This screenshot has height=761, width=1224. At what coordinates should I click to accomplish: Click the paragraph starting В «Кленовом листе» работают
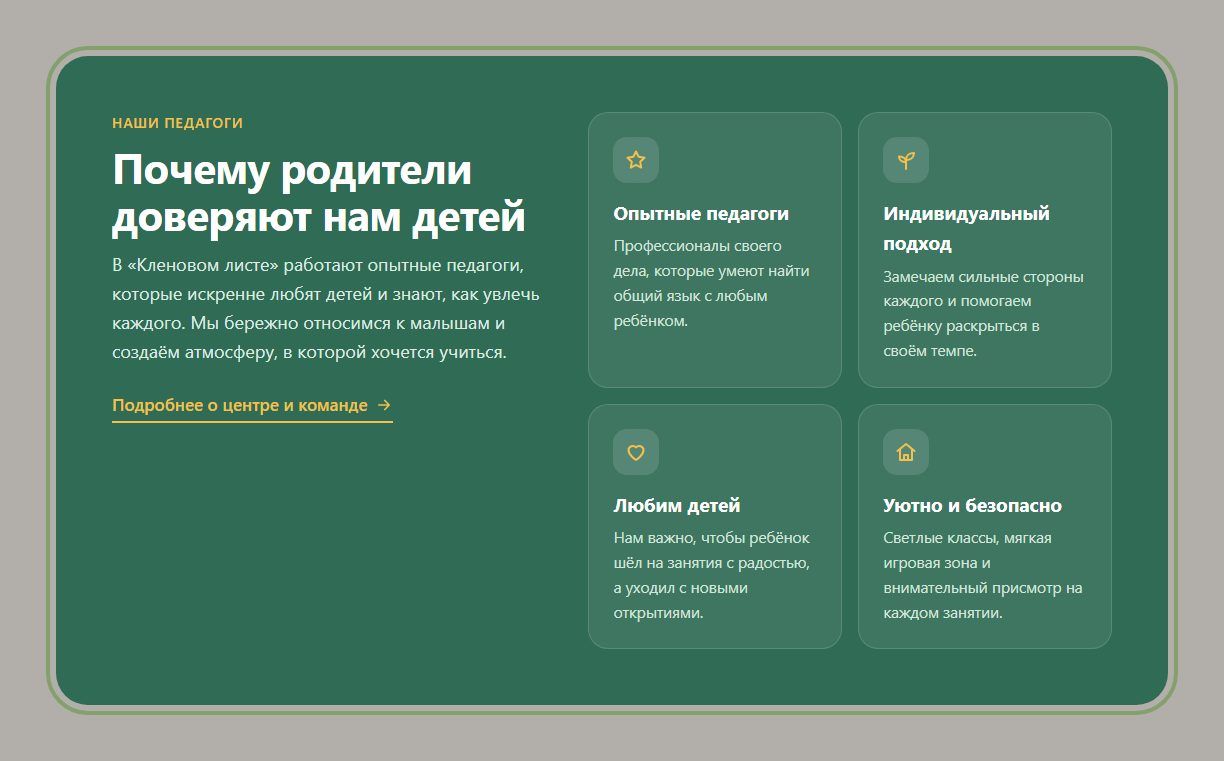[326, 309]
